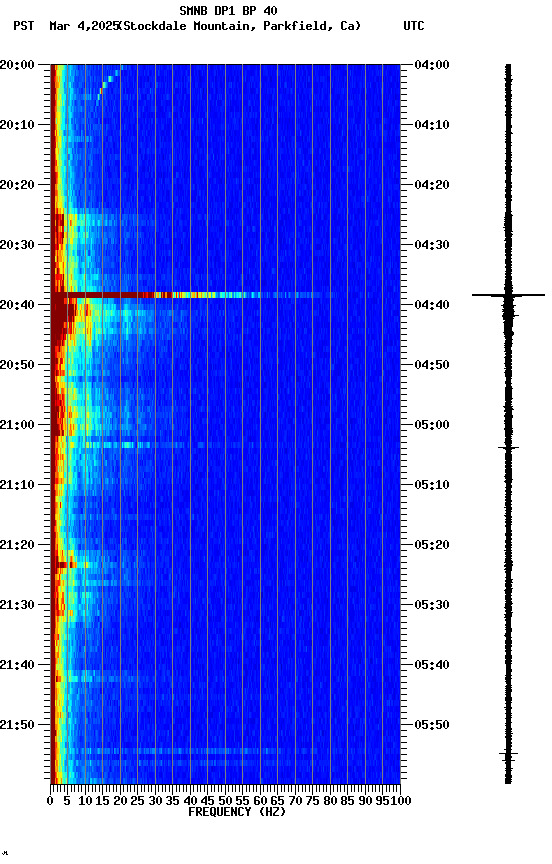Screen dimensions: 552x864
Task: Click the '04:40' UTC time label
Action: coord(432,305)
